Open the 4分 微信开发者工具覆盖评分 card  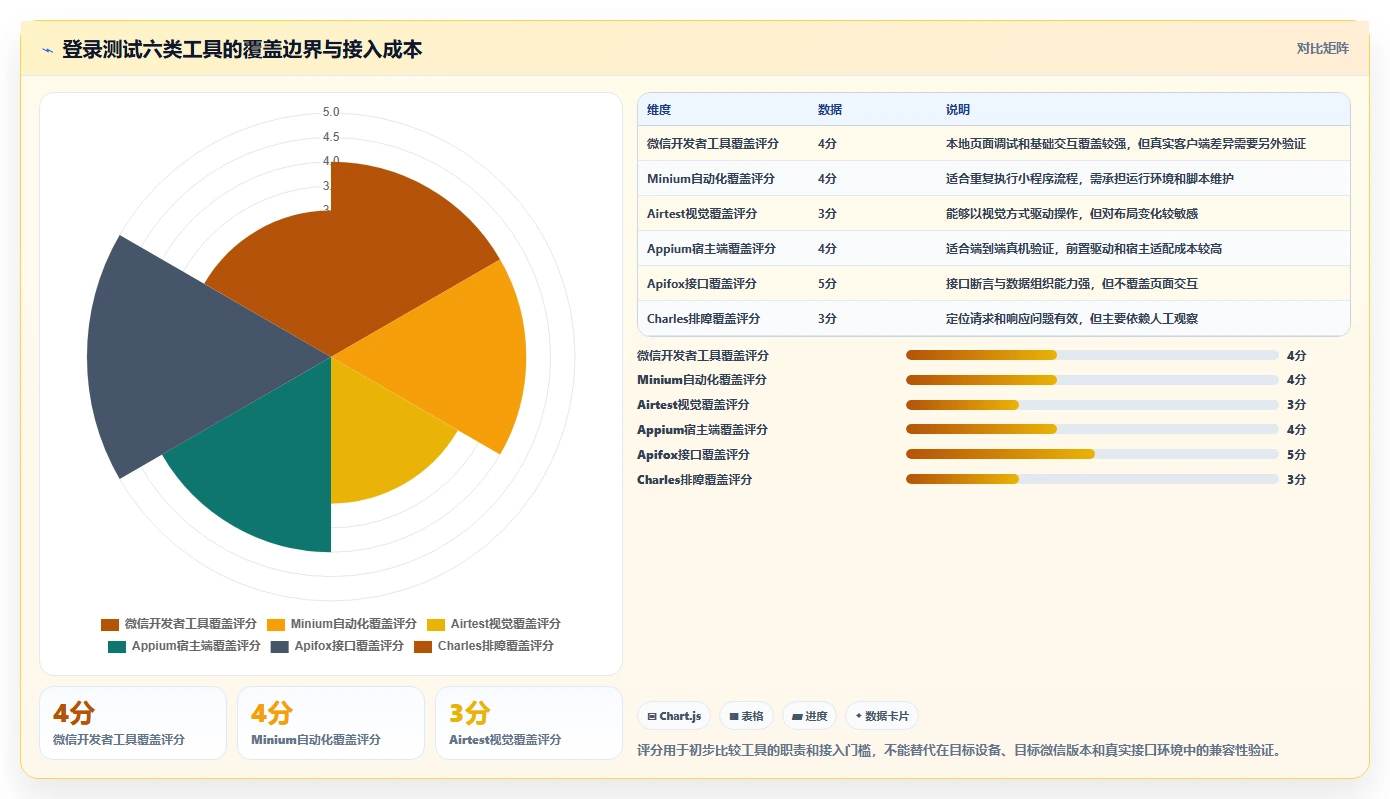[x=133, y=723]
